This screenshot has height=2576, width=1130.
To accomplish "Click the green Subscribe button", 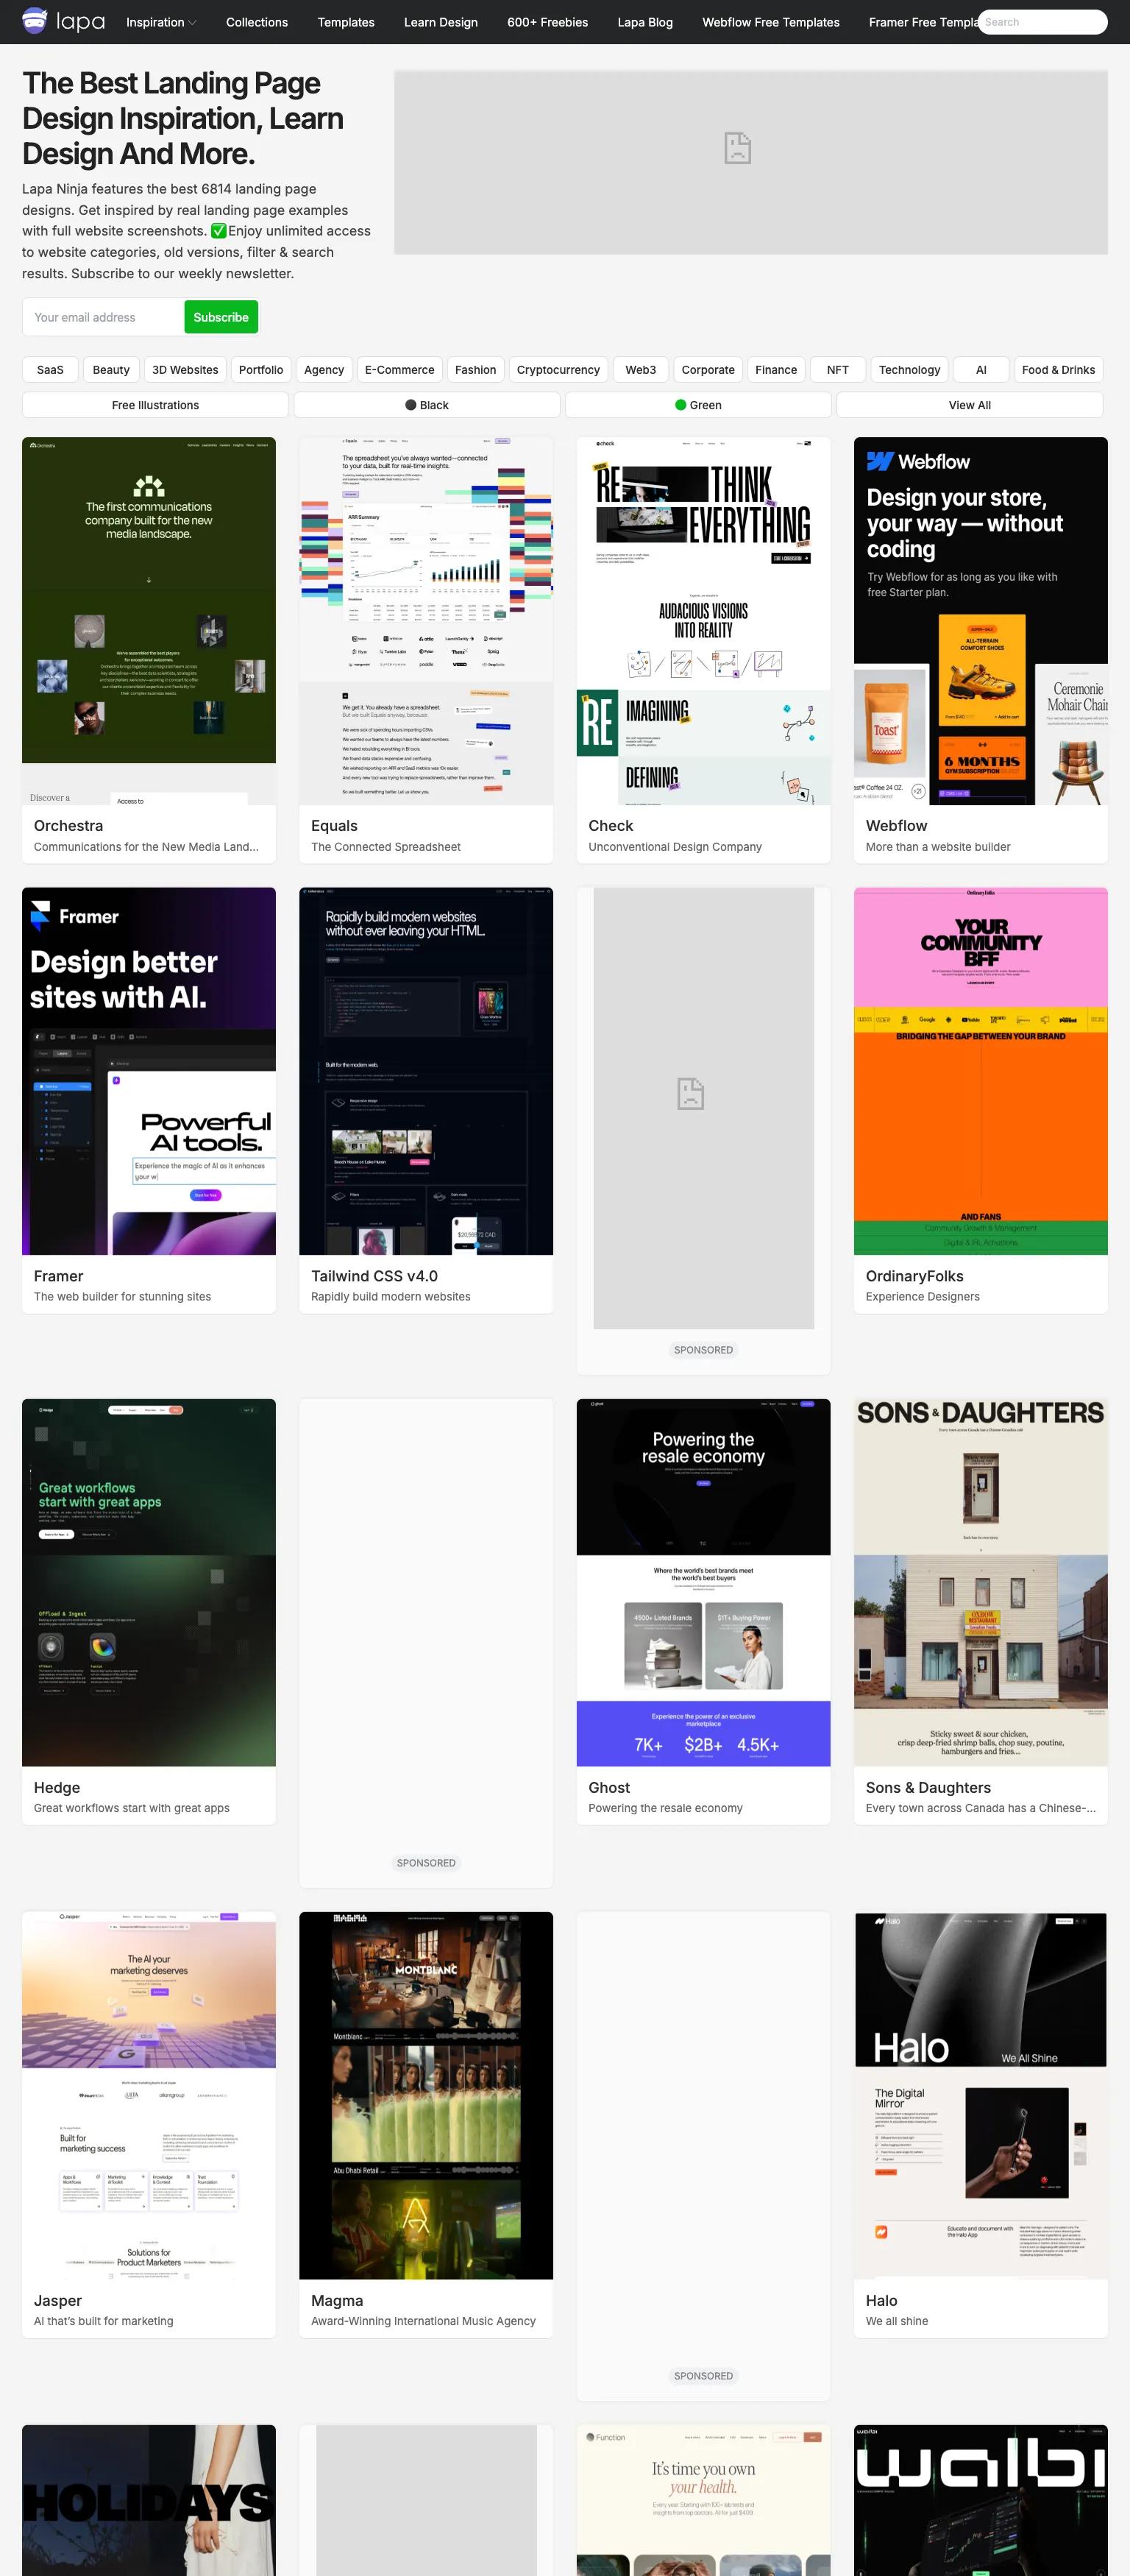I will coord(221,317).
